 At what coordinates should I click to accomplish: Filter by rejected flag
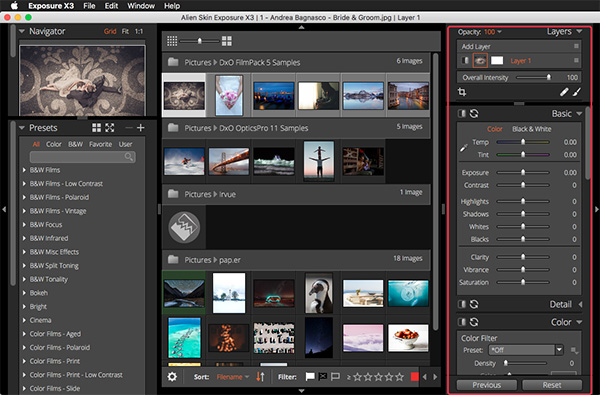point(323,377)
